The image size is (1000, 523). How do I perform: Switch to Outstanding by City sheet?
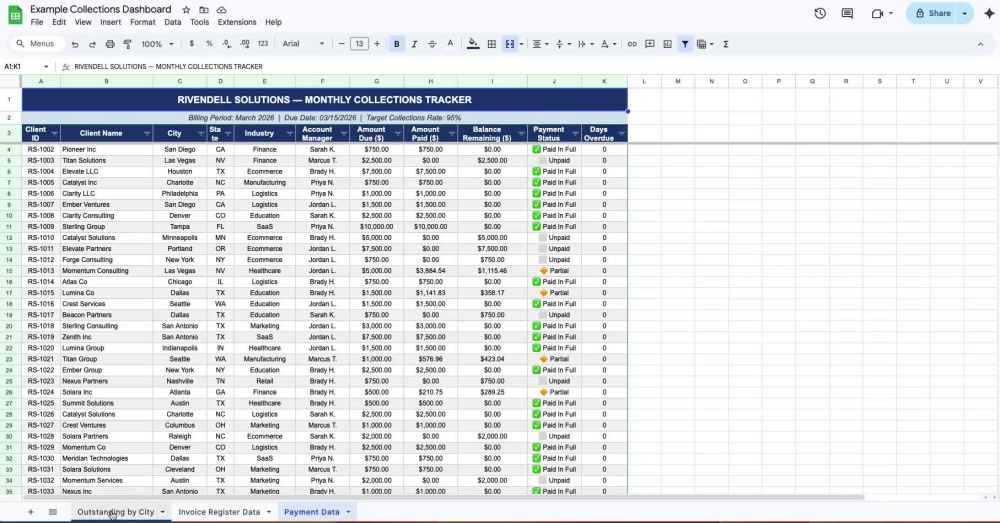[115, 512]
